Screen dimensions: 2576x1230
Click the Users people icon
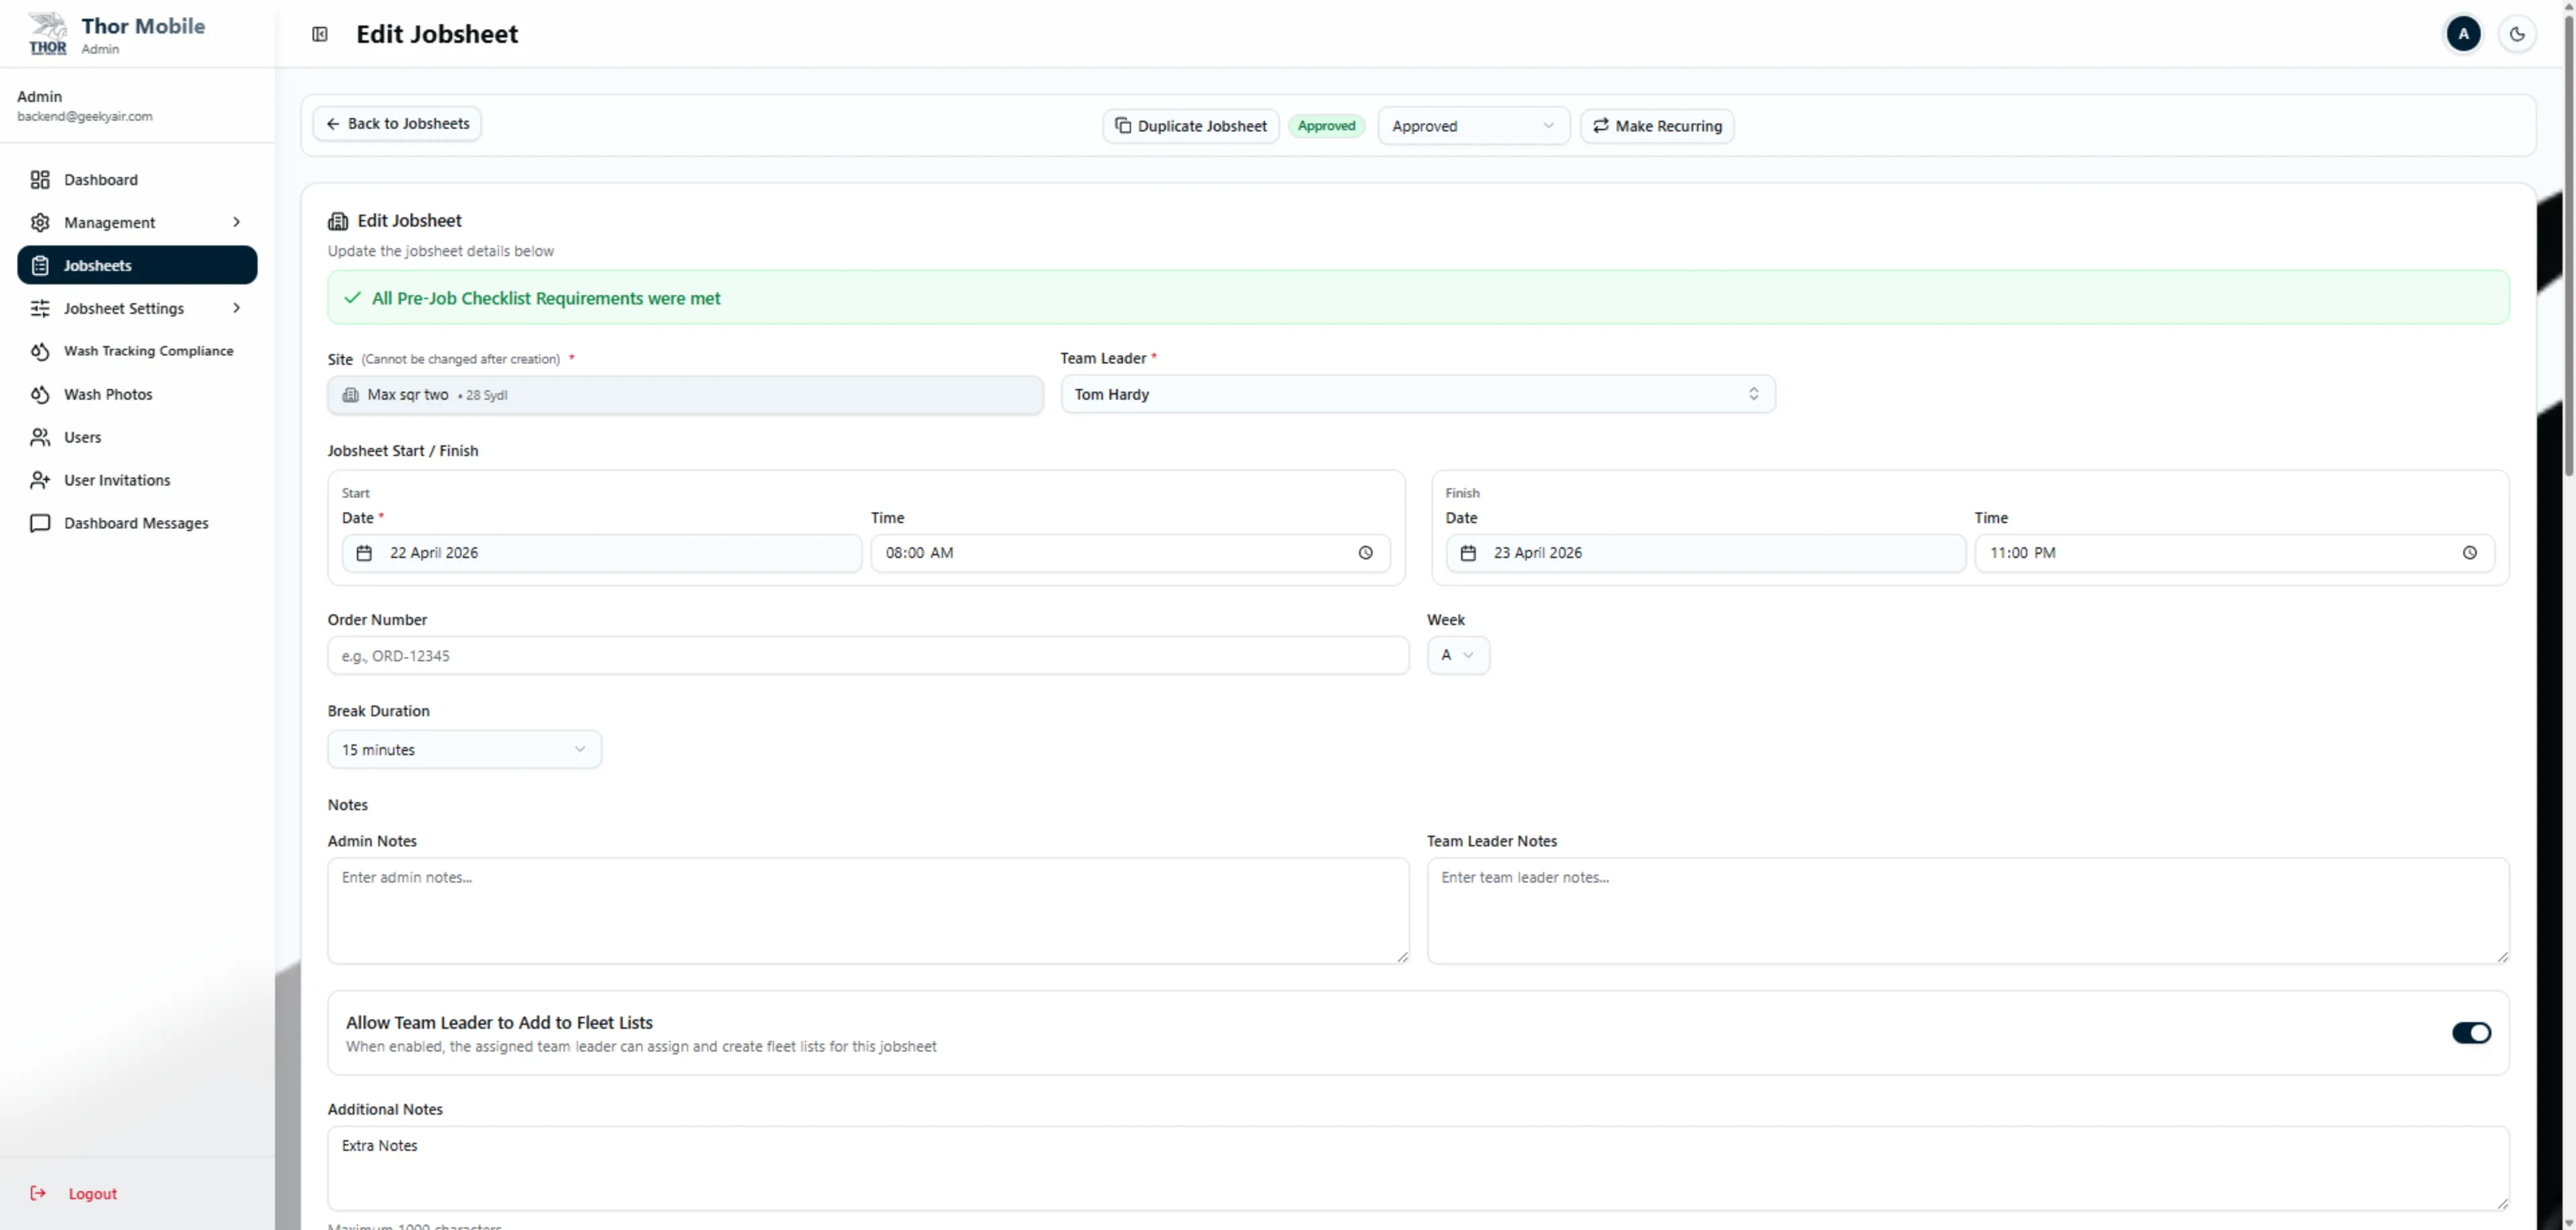point(40,437)
